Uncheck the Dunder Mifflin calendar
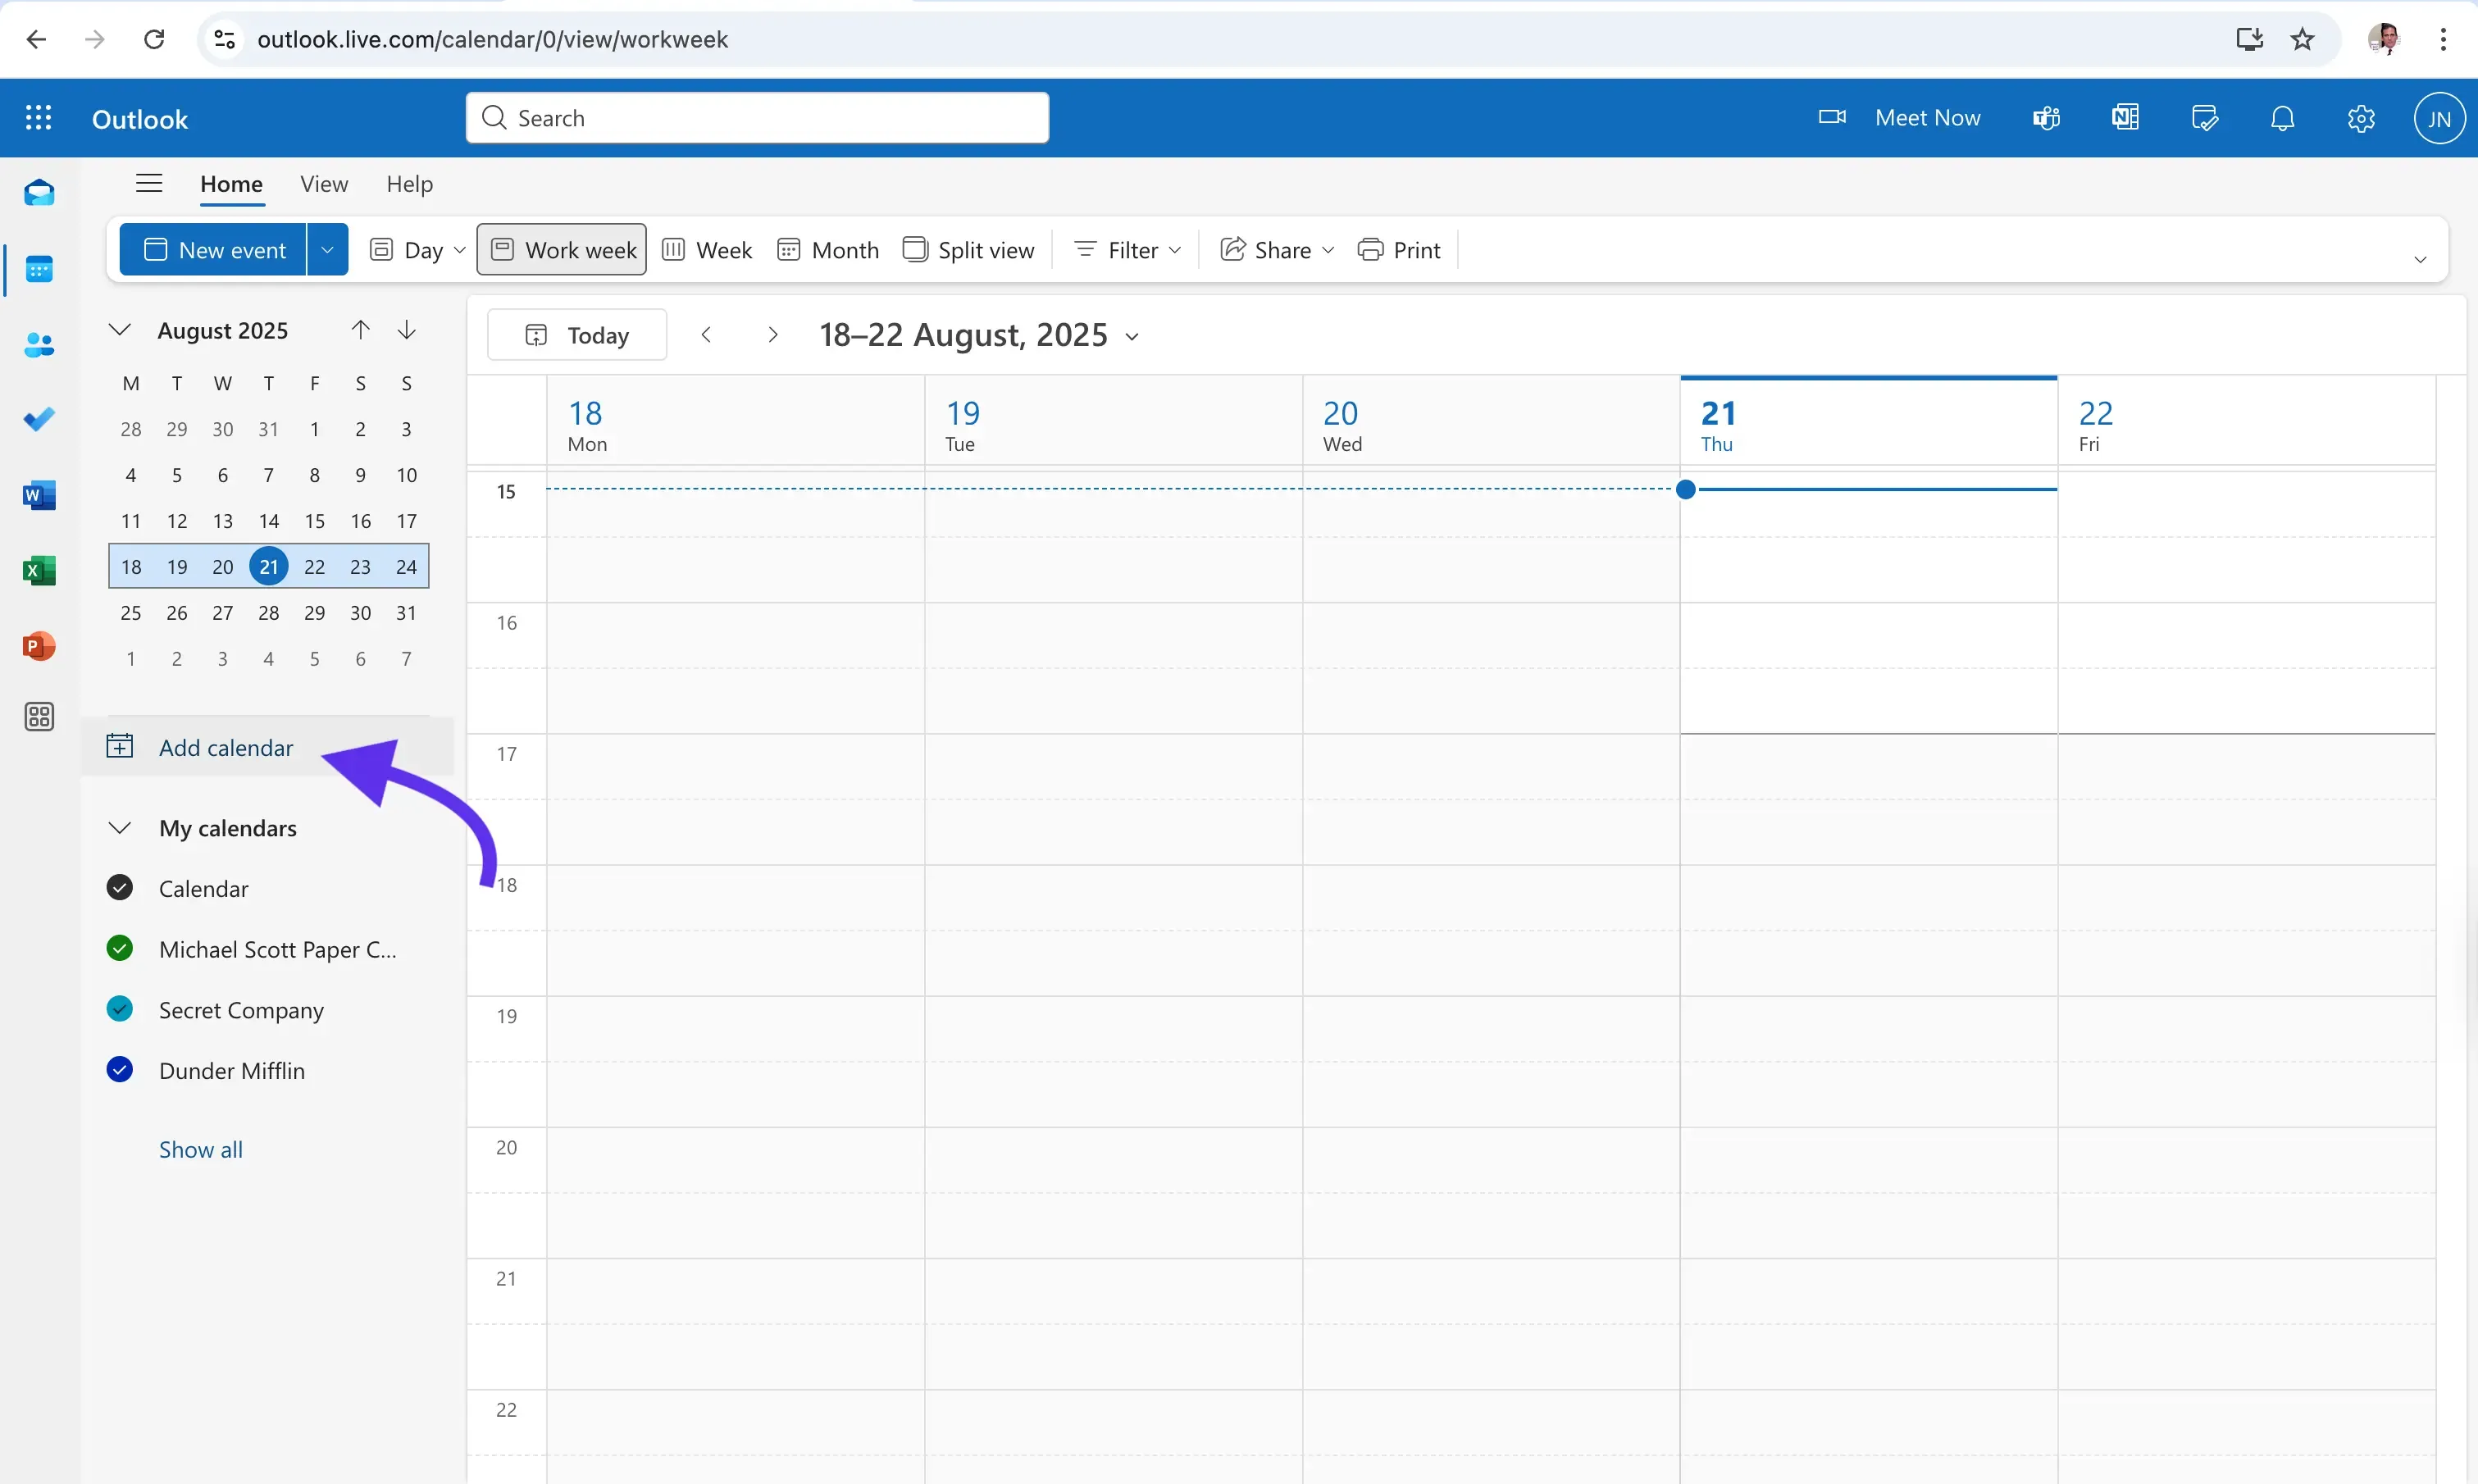 tap(120, 1069)
